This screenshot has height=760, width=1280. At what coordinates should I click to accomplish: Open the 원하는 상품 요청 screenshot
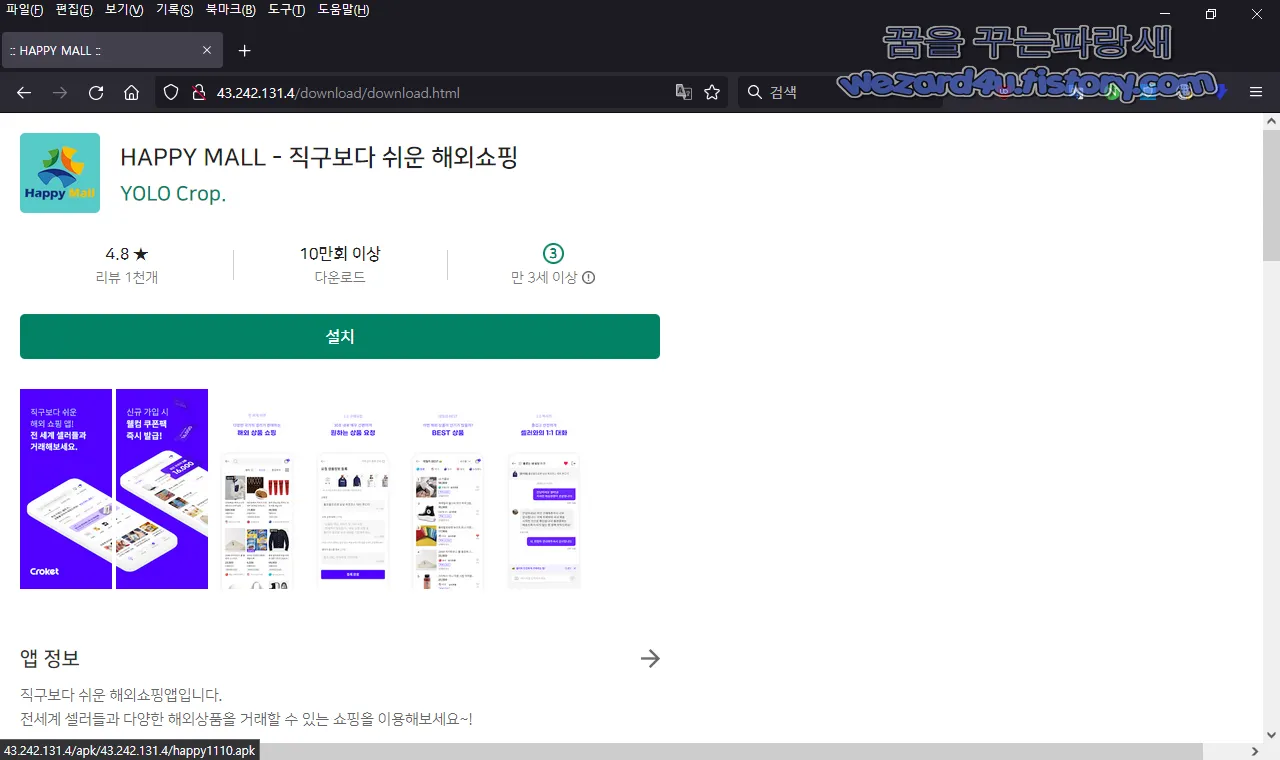tap(352, 489)
